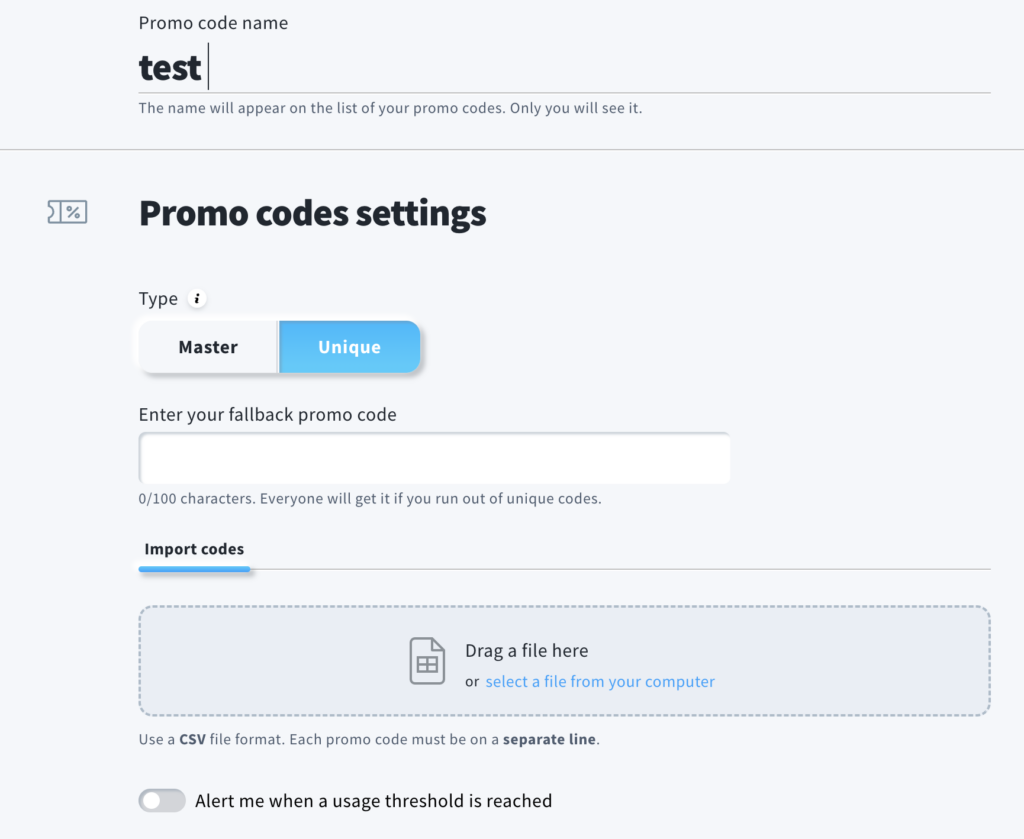Open the Import codes tab
This screenshot has width=1024, height=839.
pos(194,549)
